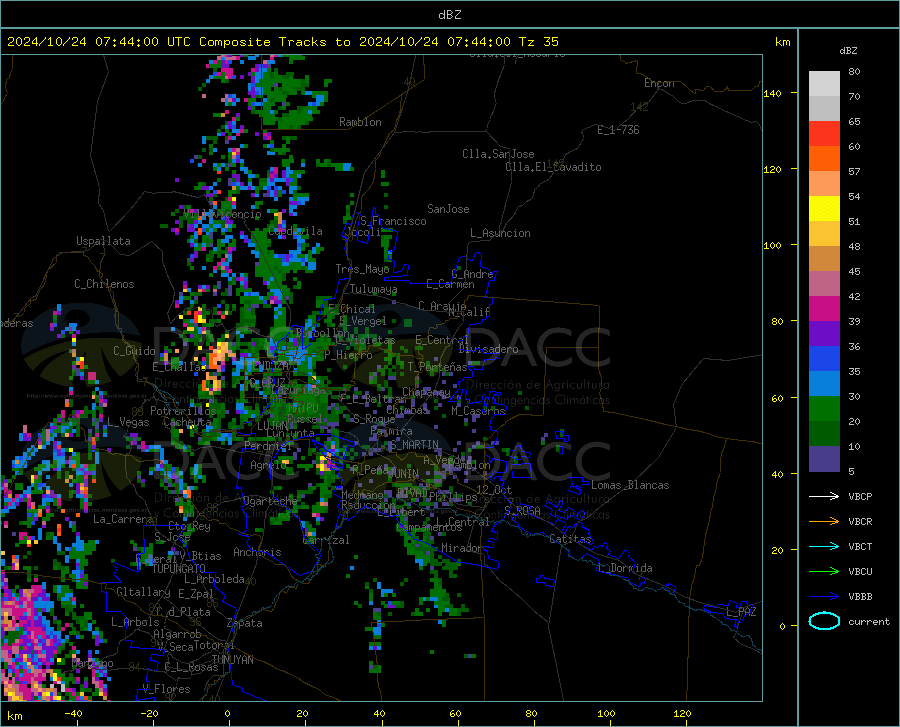Select the La_Carrera location label

pos(123,519)
